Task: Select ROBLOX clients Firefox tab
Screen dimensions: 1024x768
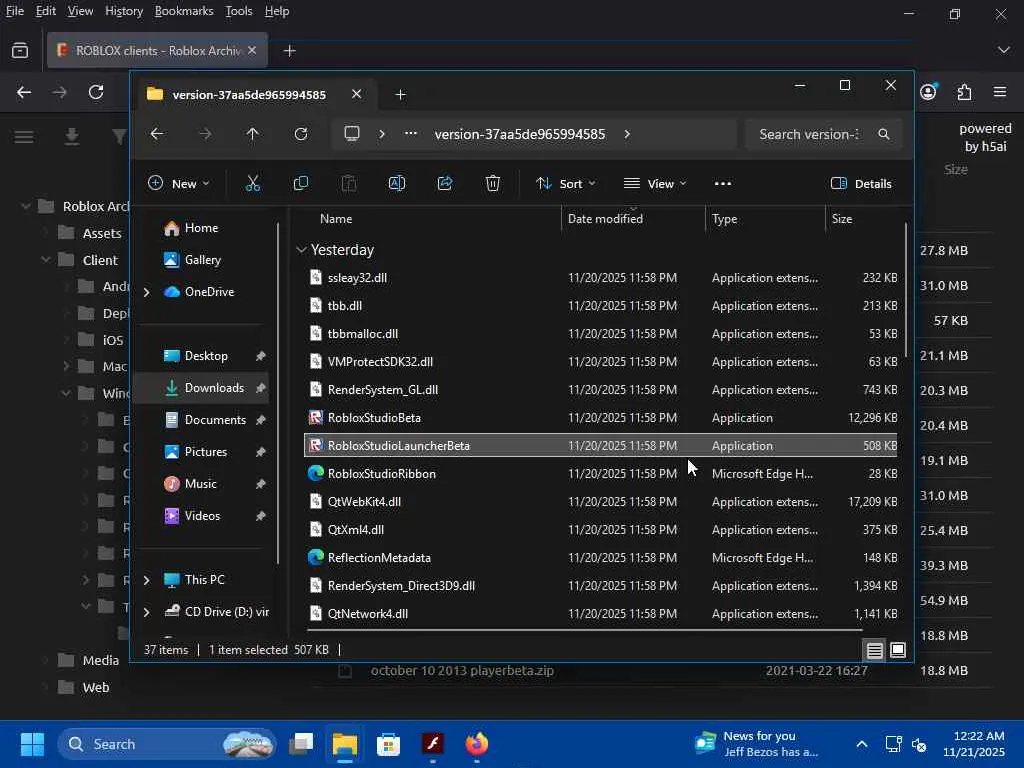Action: [157, 50]
